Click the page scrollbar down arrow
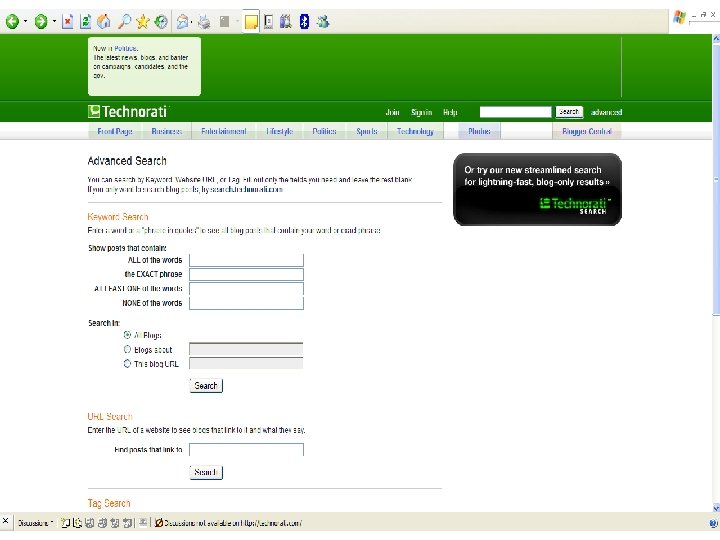Screen dimensions: 720x540 coord(716,508)
